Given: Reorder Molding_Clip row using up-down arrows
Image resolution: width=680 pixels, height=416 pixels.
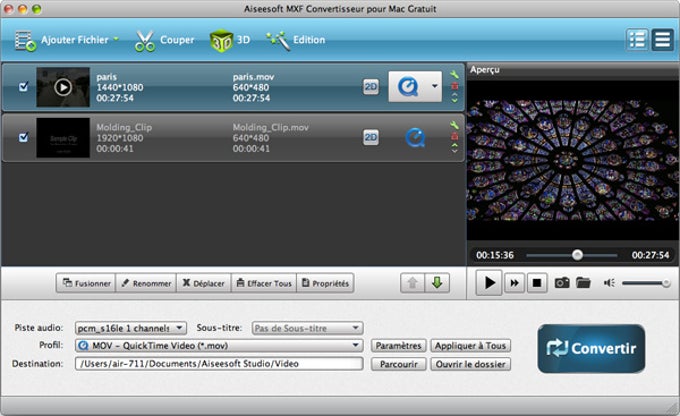Looking at the screenshot, I should [x=454, y=148].
